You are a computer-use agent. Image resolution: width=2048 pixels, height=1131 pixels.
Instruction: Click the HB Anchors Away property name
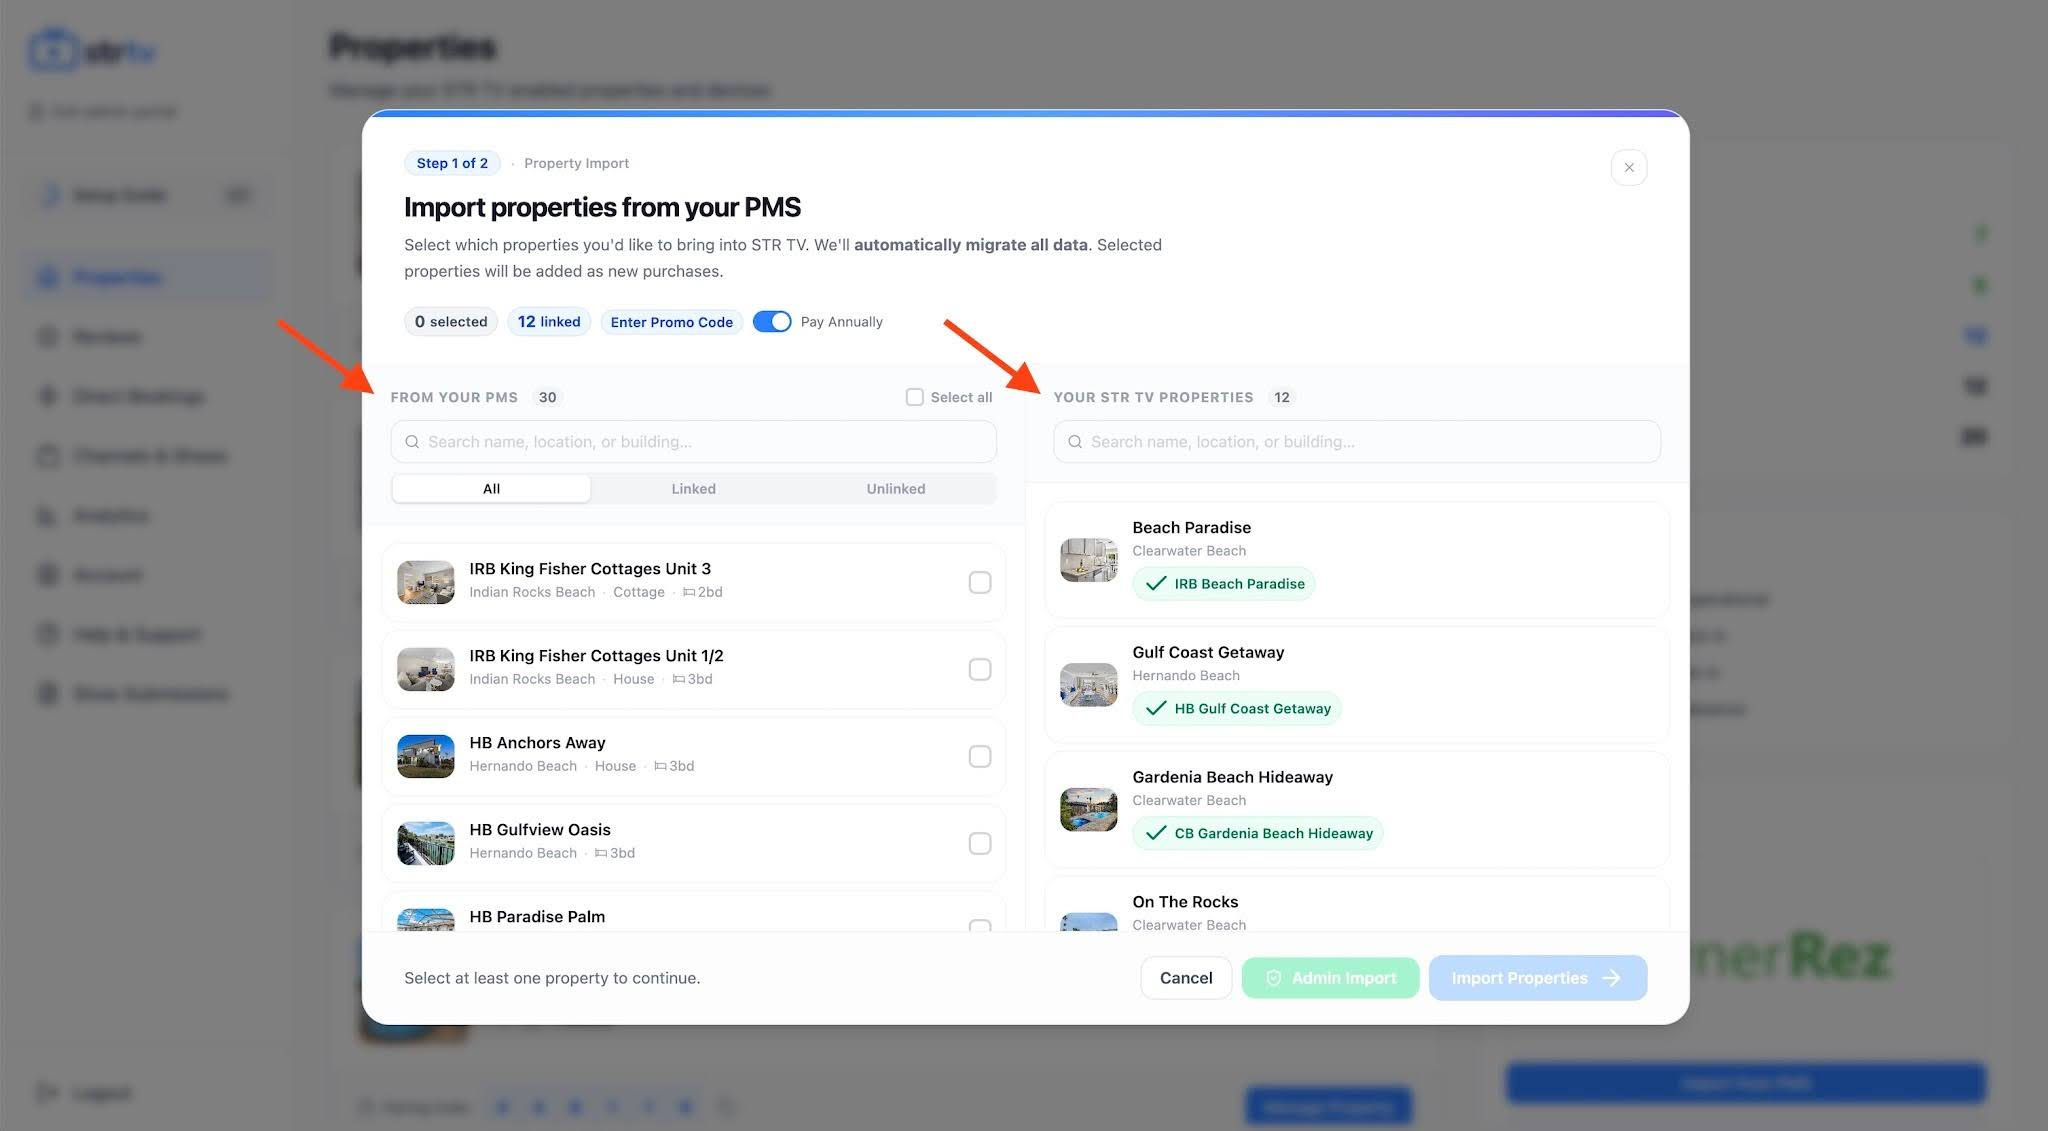(x=537, y=743)
